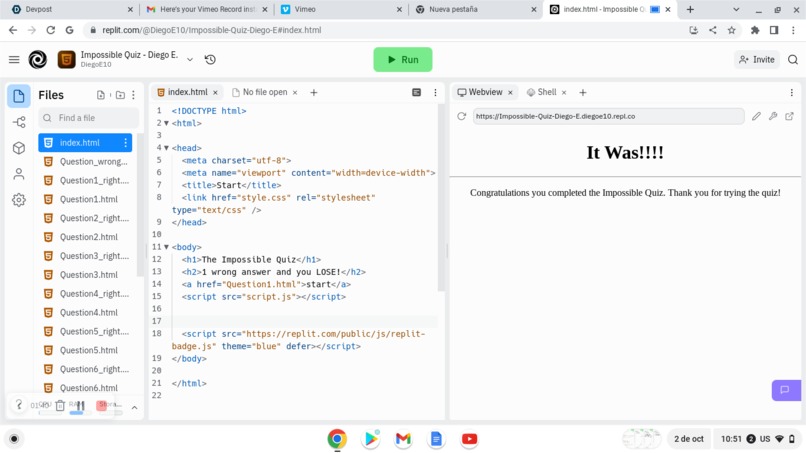This screenshot has width=806, height=453.
Task: Click the Invite button
Action: [x=757, y=60]
